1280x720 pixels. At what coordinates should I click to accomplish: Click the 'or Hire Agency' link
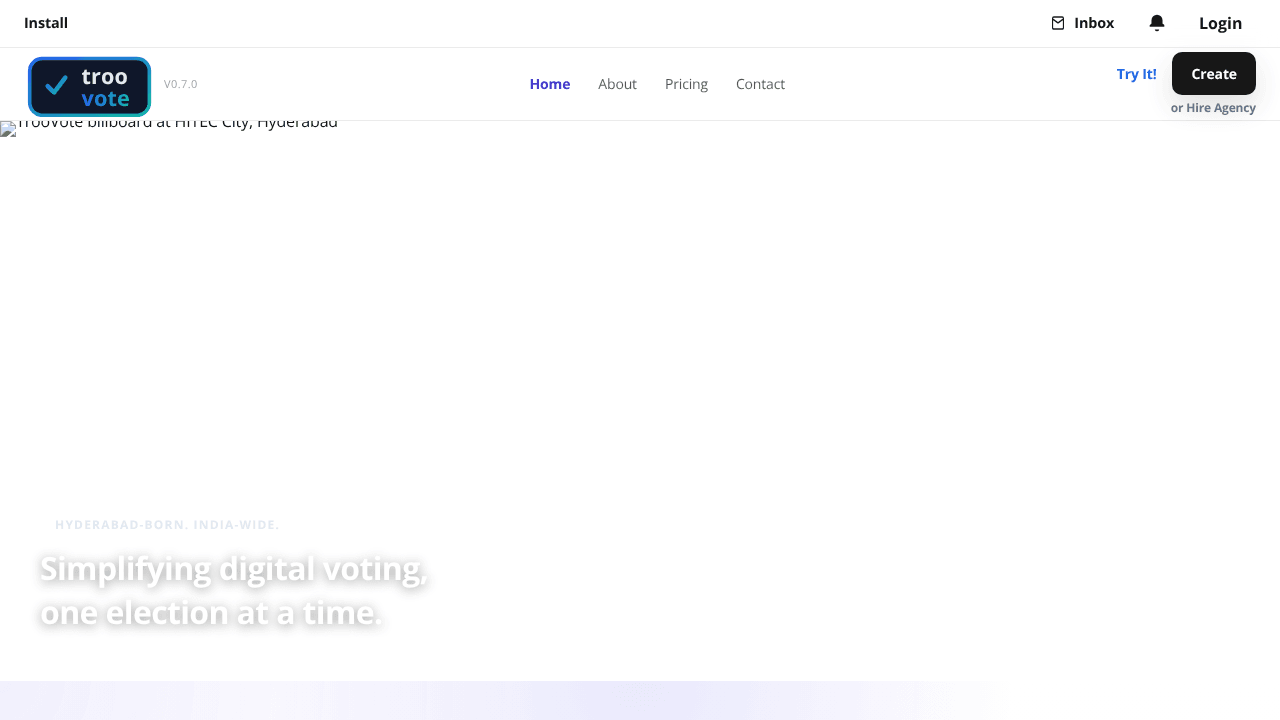[1213, 108]
